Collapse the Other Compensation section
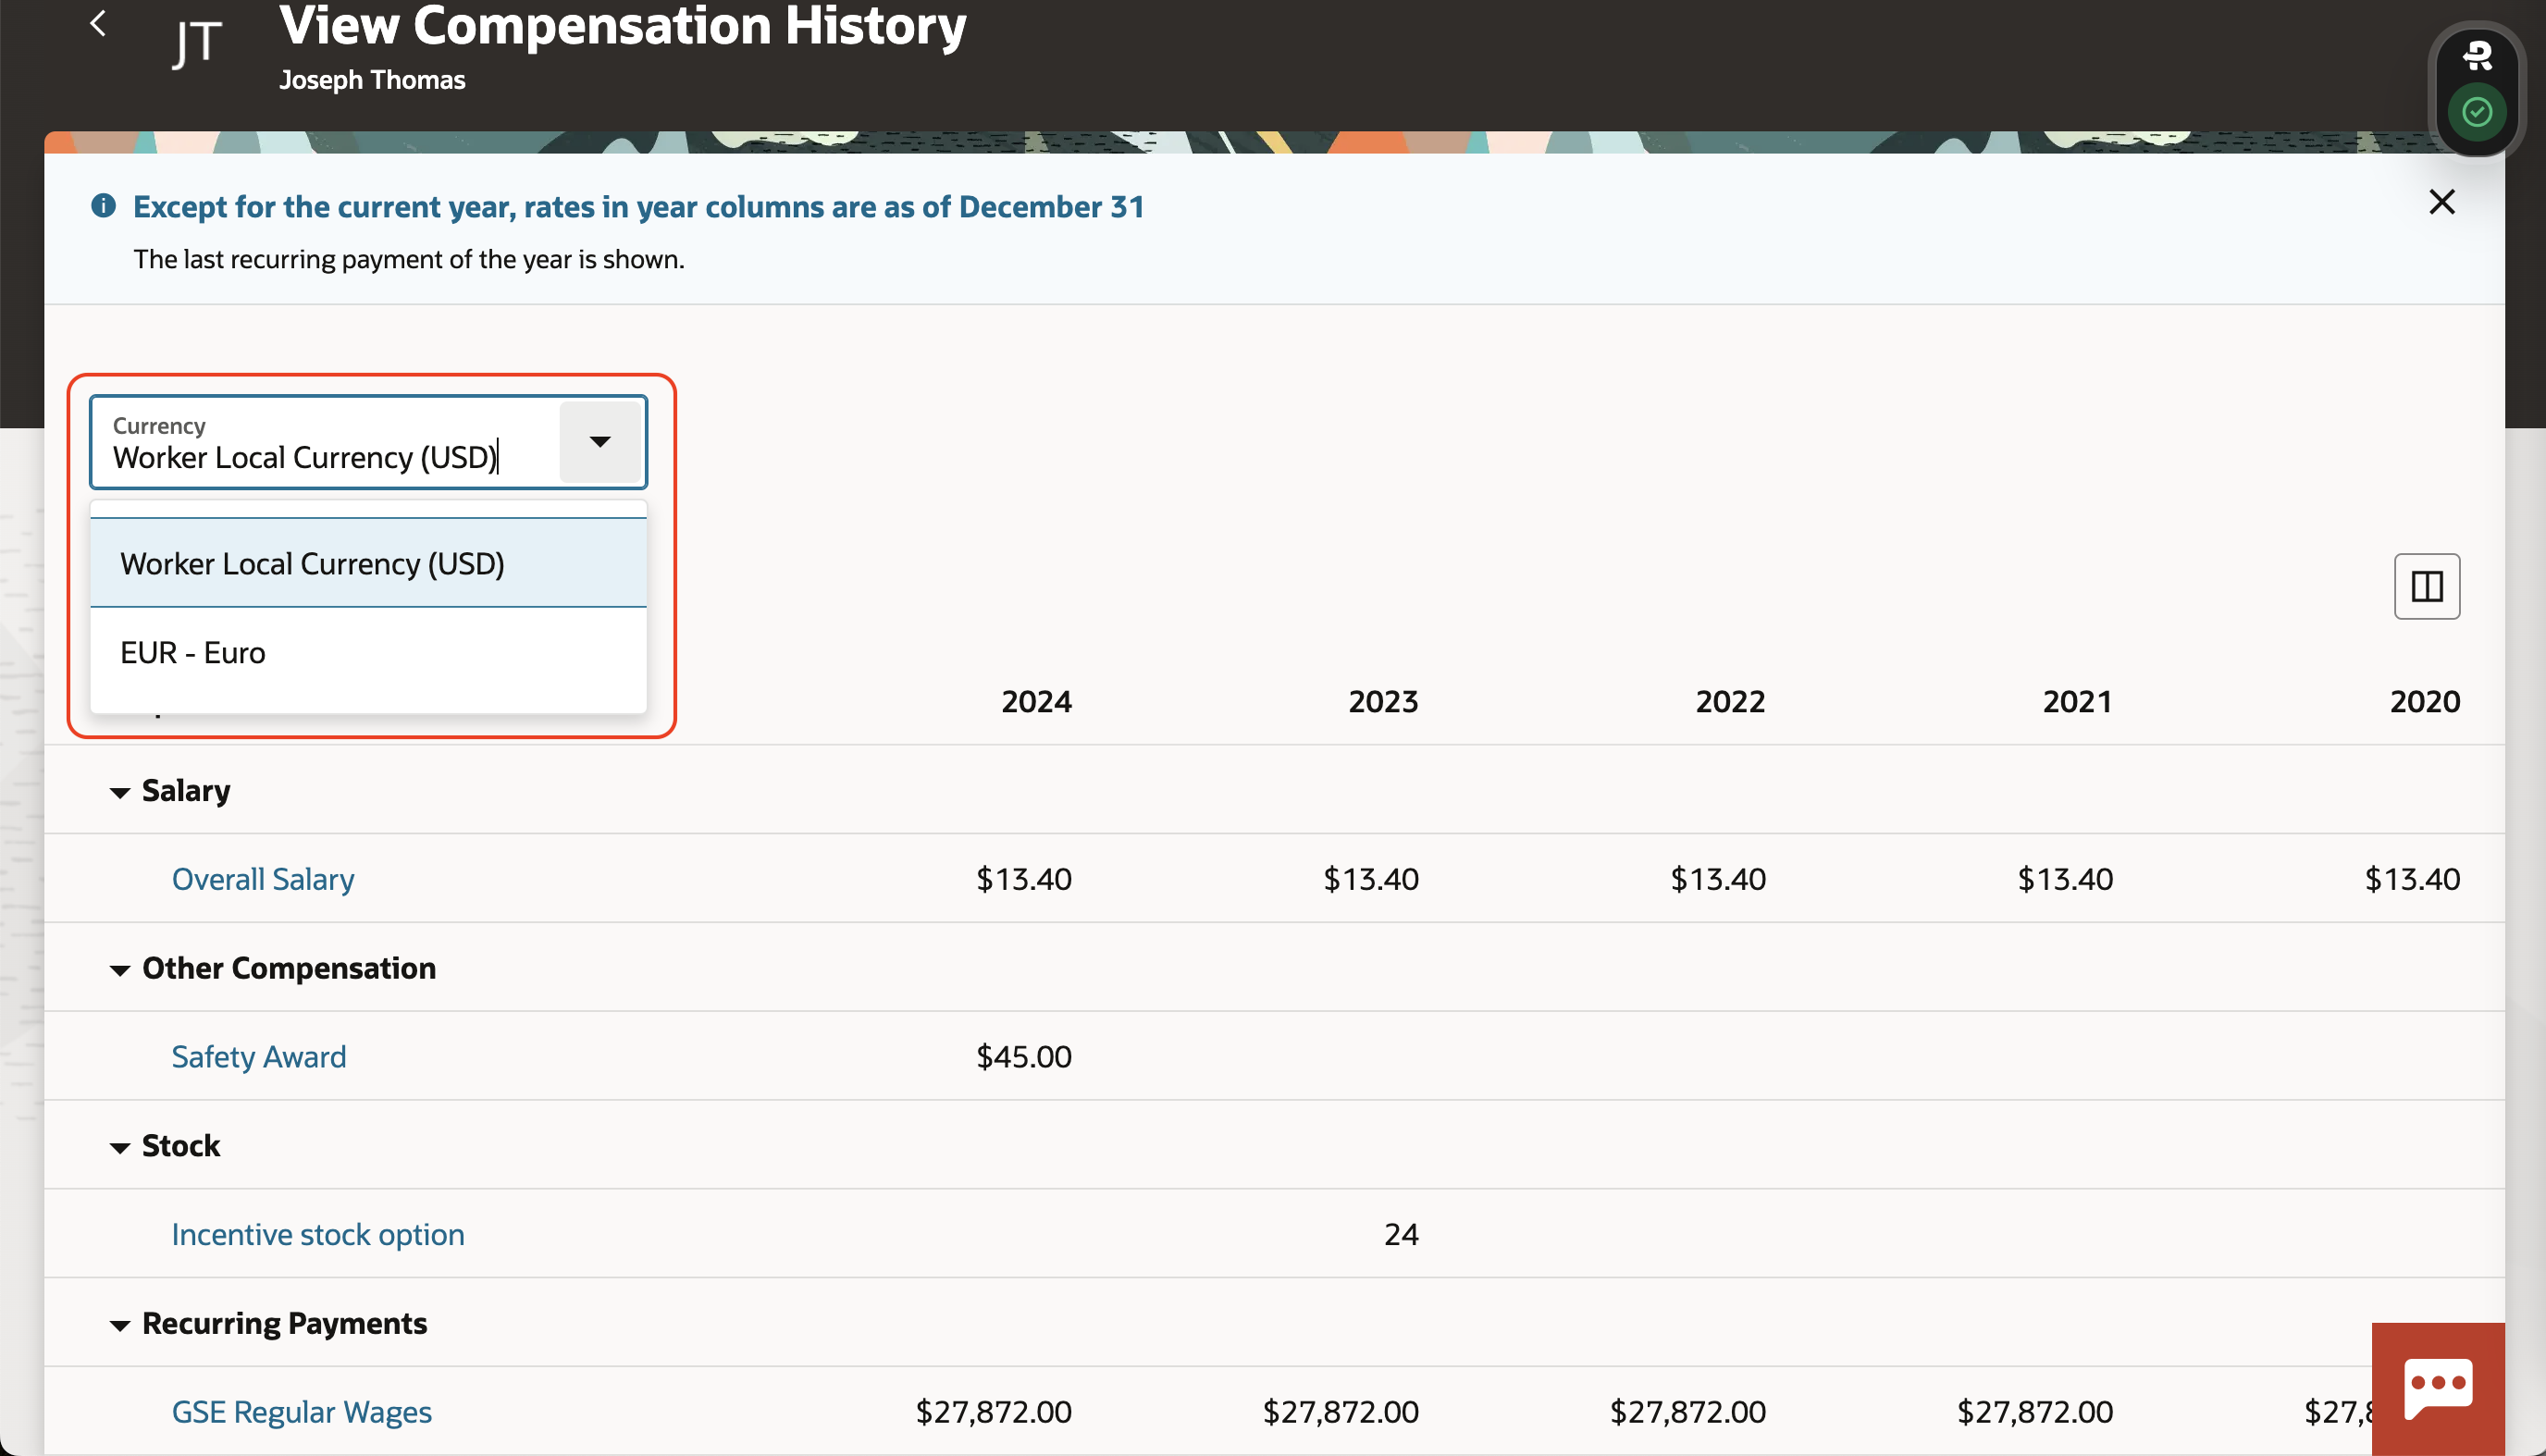Screen dimensions: 2546x1456 (x=119, y=969)
